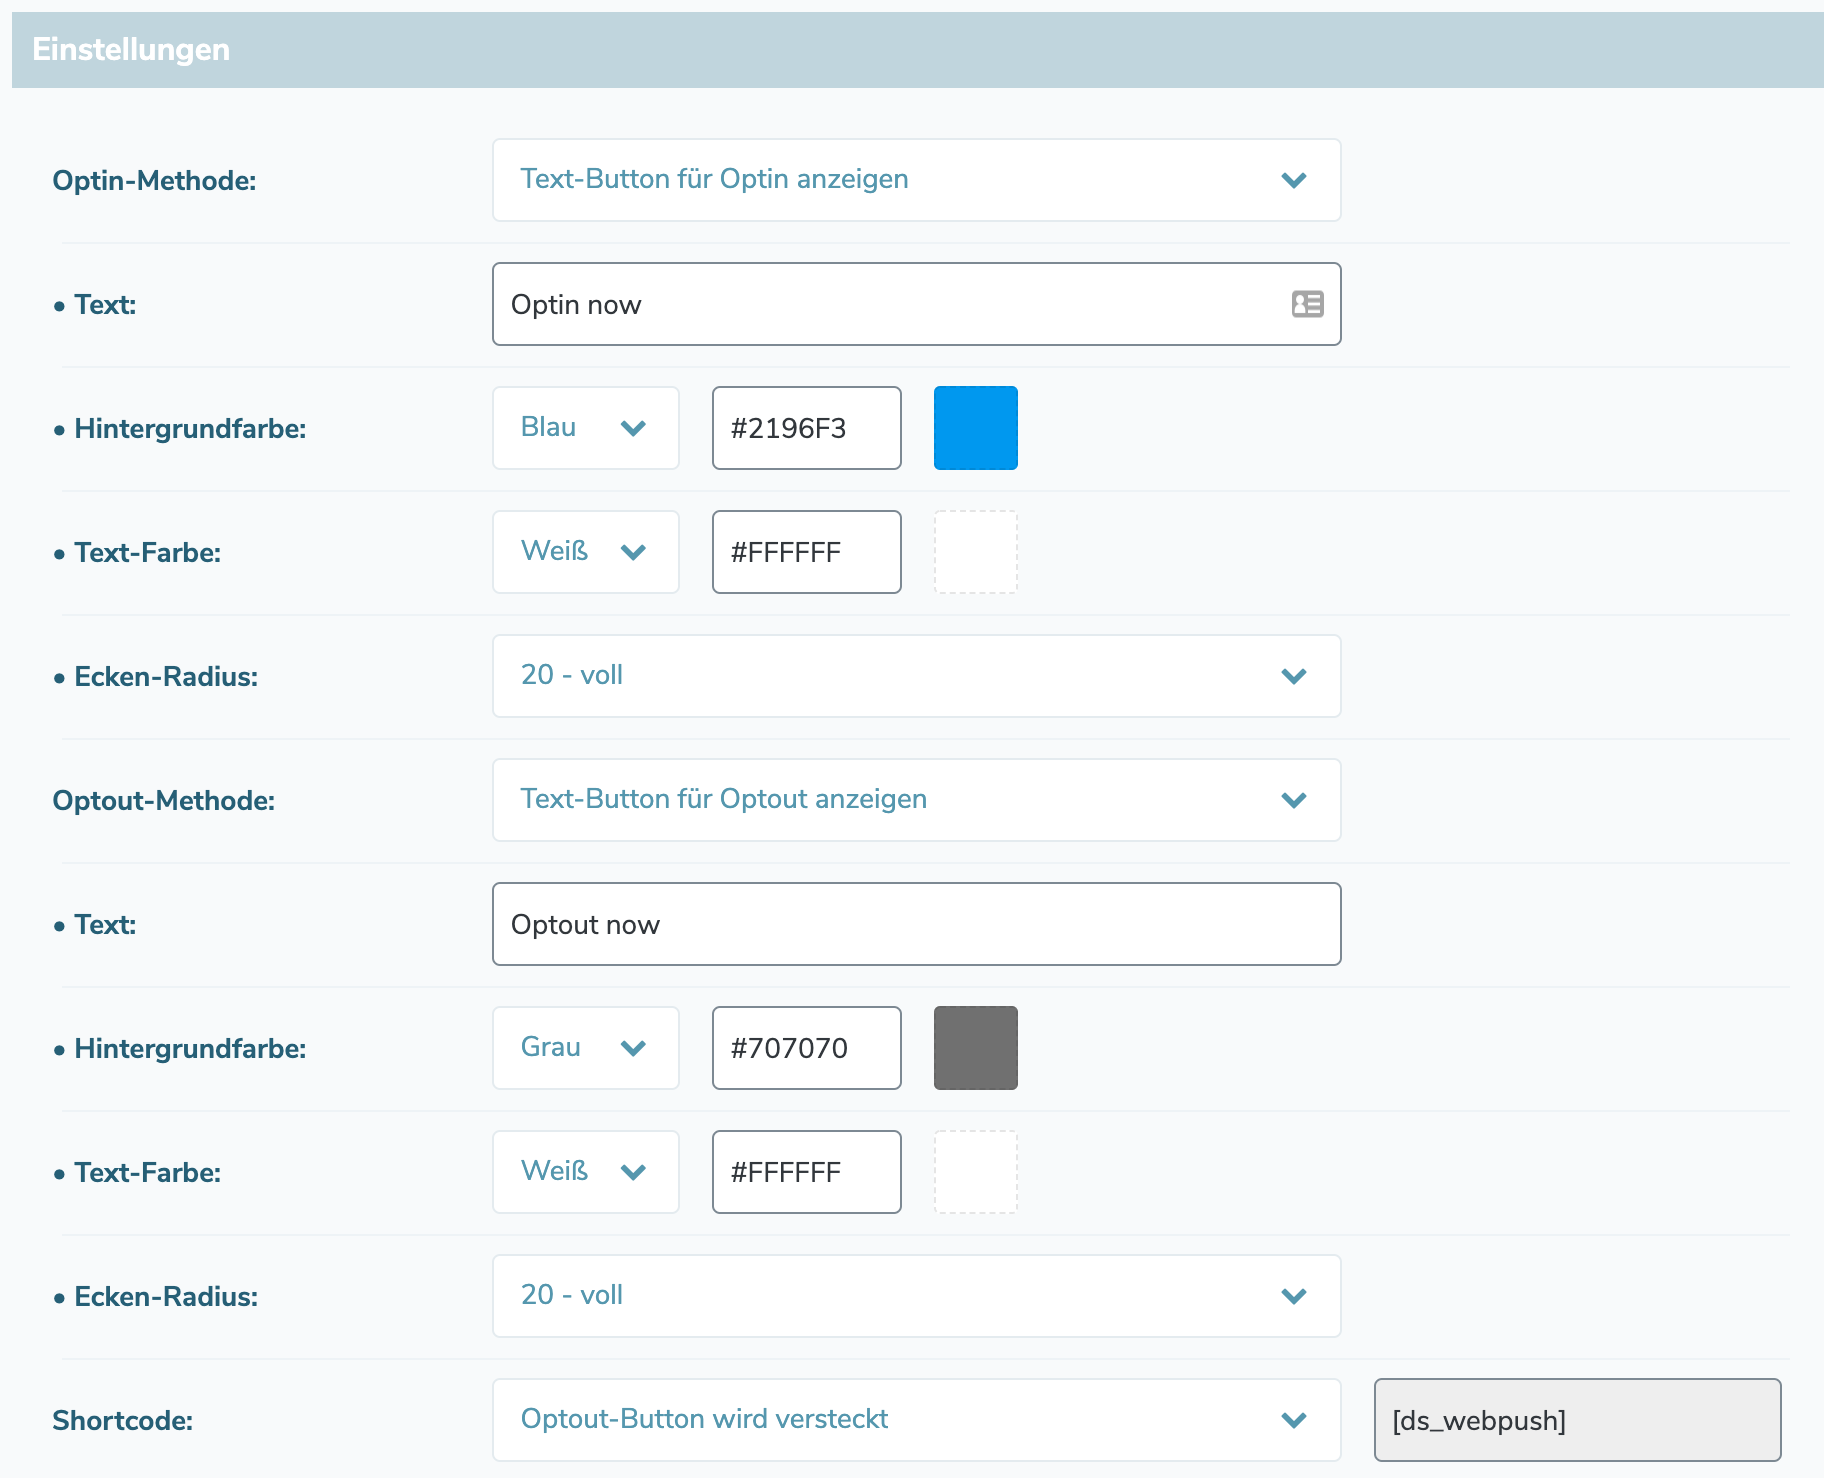Click the #2196F3 hex color field
Image resolution: width=1824 pixels, height=1478 pixels.
click(806, 428)
